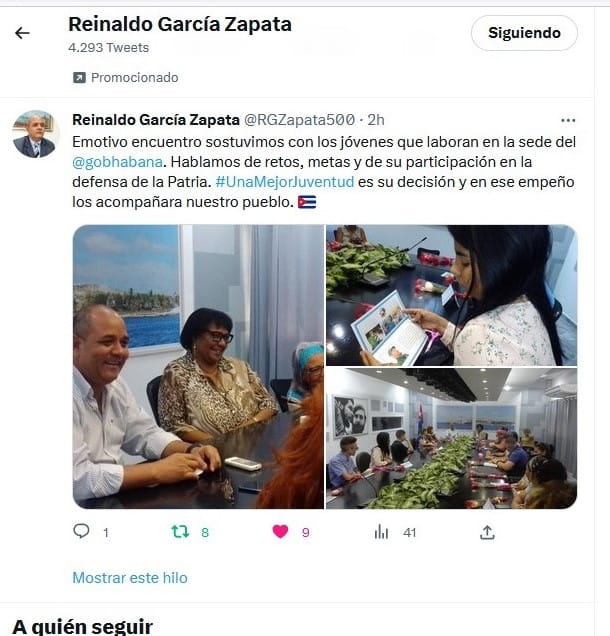This screenshot has height=636, width=610.
Task: Share the tweet with upload icon
Action: (487, 532)
